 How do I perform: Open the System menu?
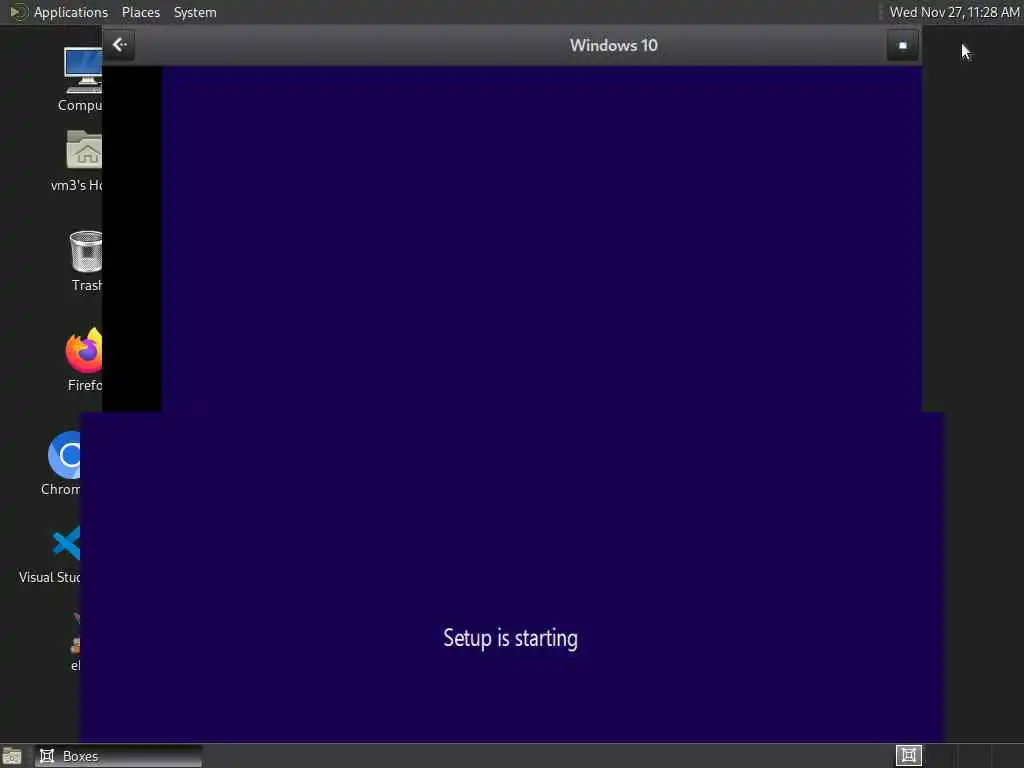point(195,12)
